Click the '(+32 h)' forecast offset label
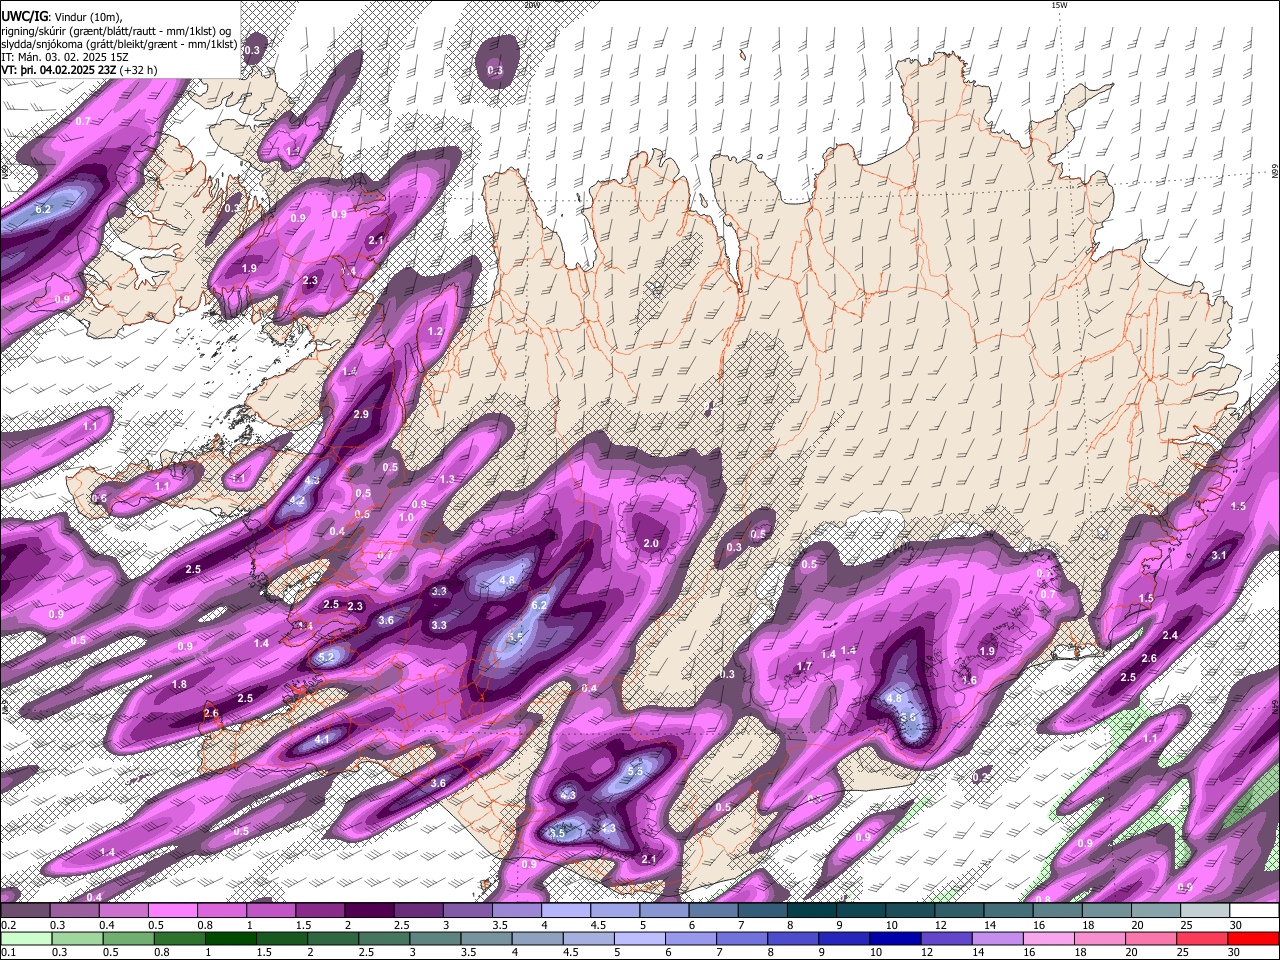The image size is (1280, 960). tap(139, 71)
